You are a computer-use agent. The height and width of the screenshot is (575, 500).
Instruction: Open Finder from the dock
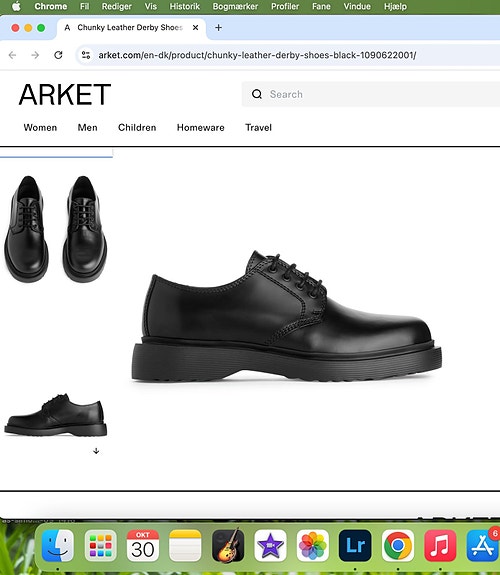[58, 546]
